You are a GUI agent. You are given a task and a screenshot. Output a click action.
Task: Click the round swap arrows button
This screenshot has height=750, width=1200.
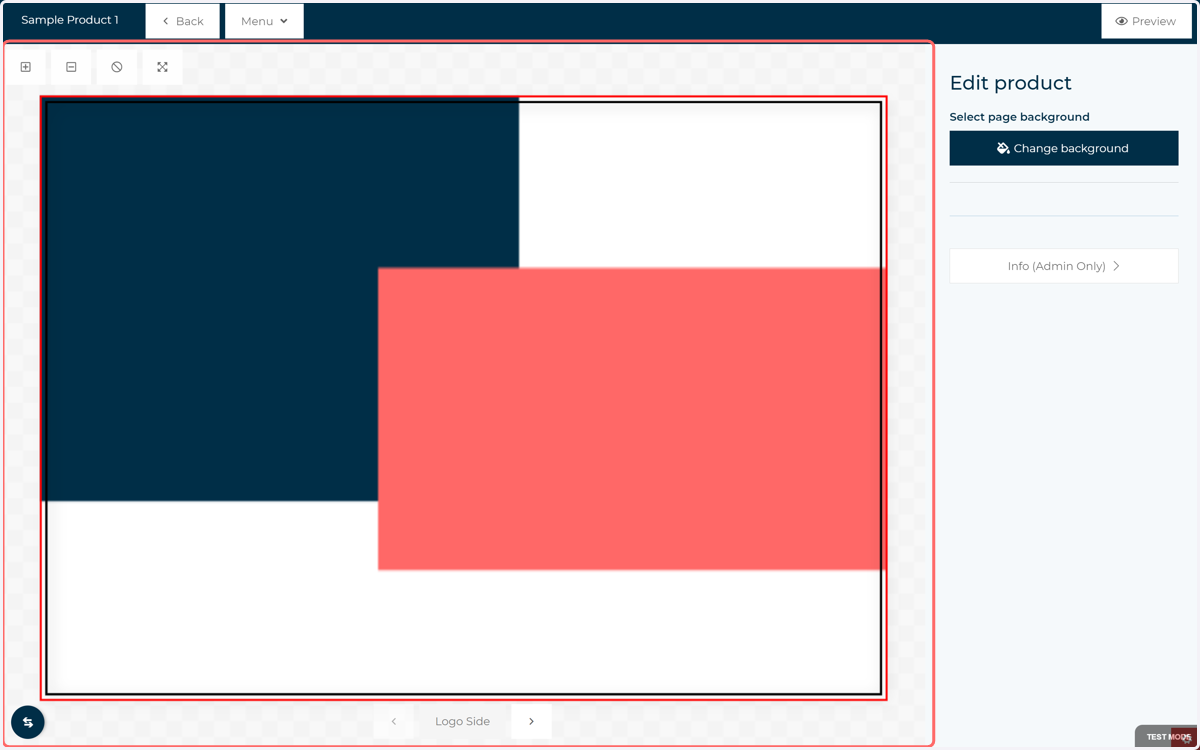coord(28,722)
